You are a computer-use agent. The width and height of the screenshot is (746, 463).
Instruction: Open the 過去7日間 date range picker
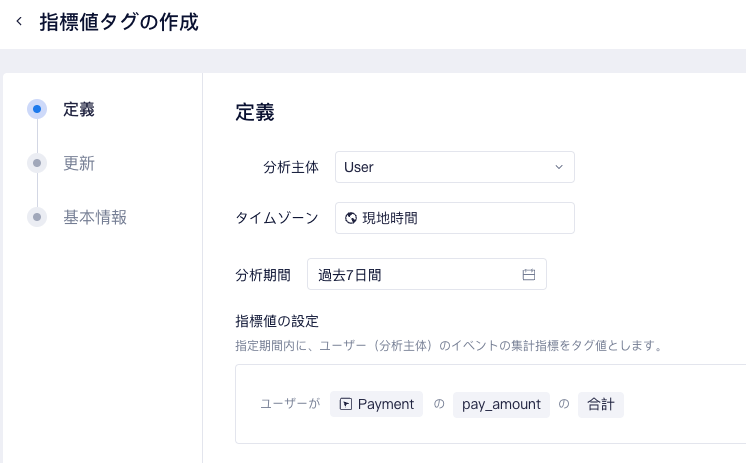pyautogui.click(x=427, y=274)
